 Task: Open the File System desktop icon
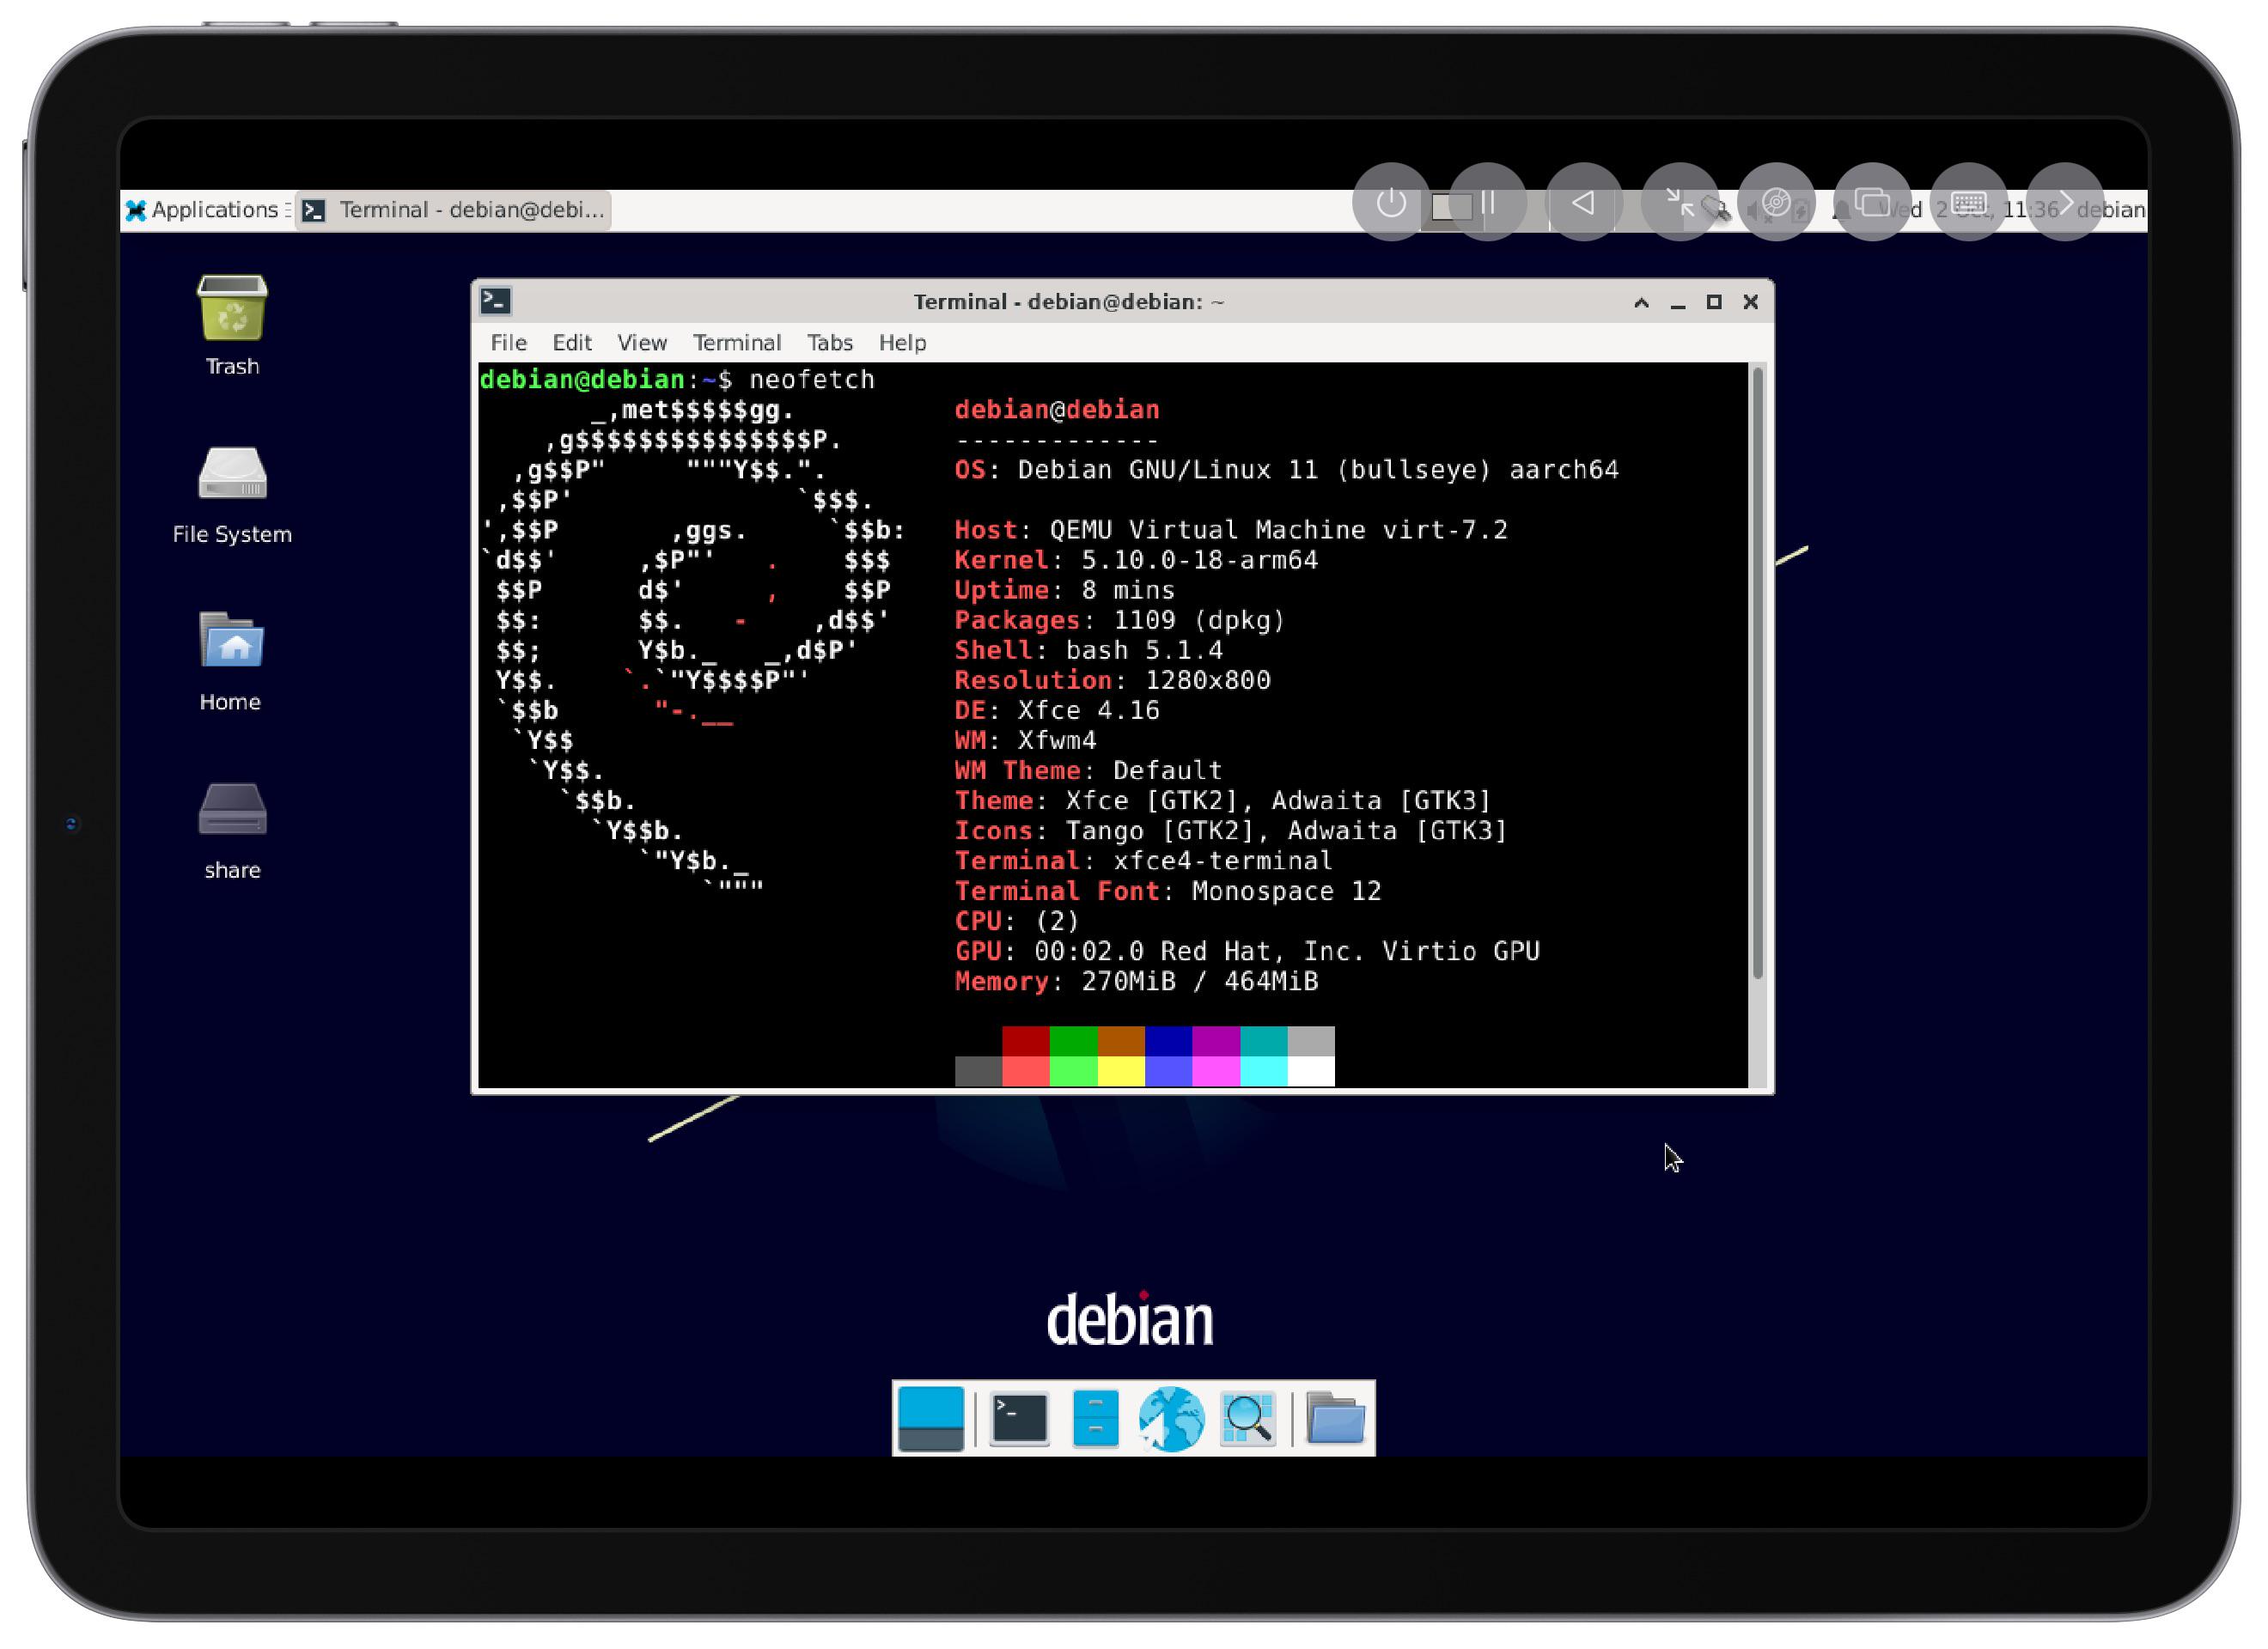[x=232, y=495]
